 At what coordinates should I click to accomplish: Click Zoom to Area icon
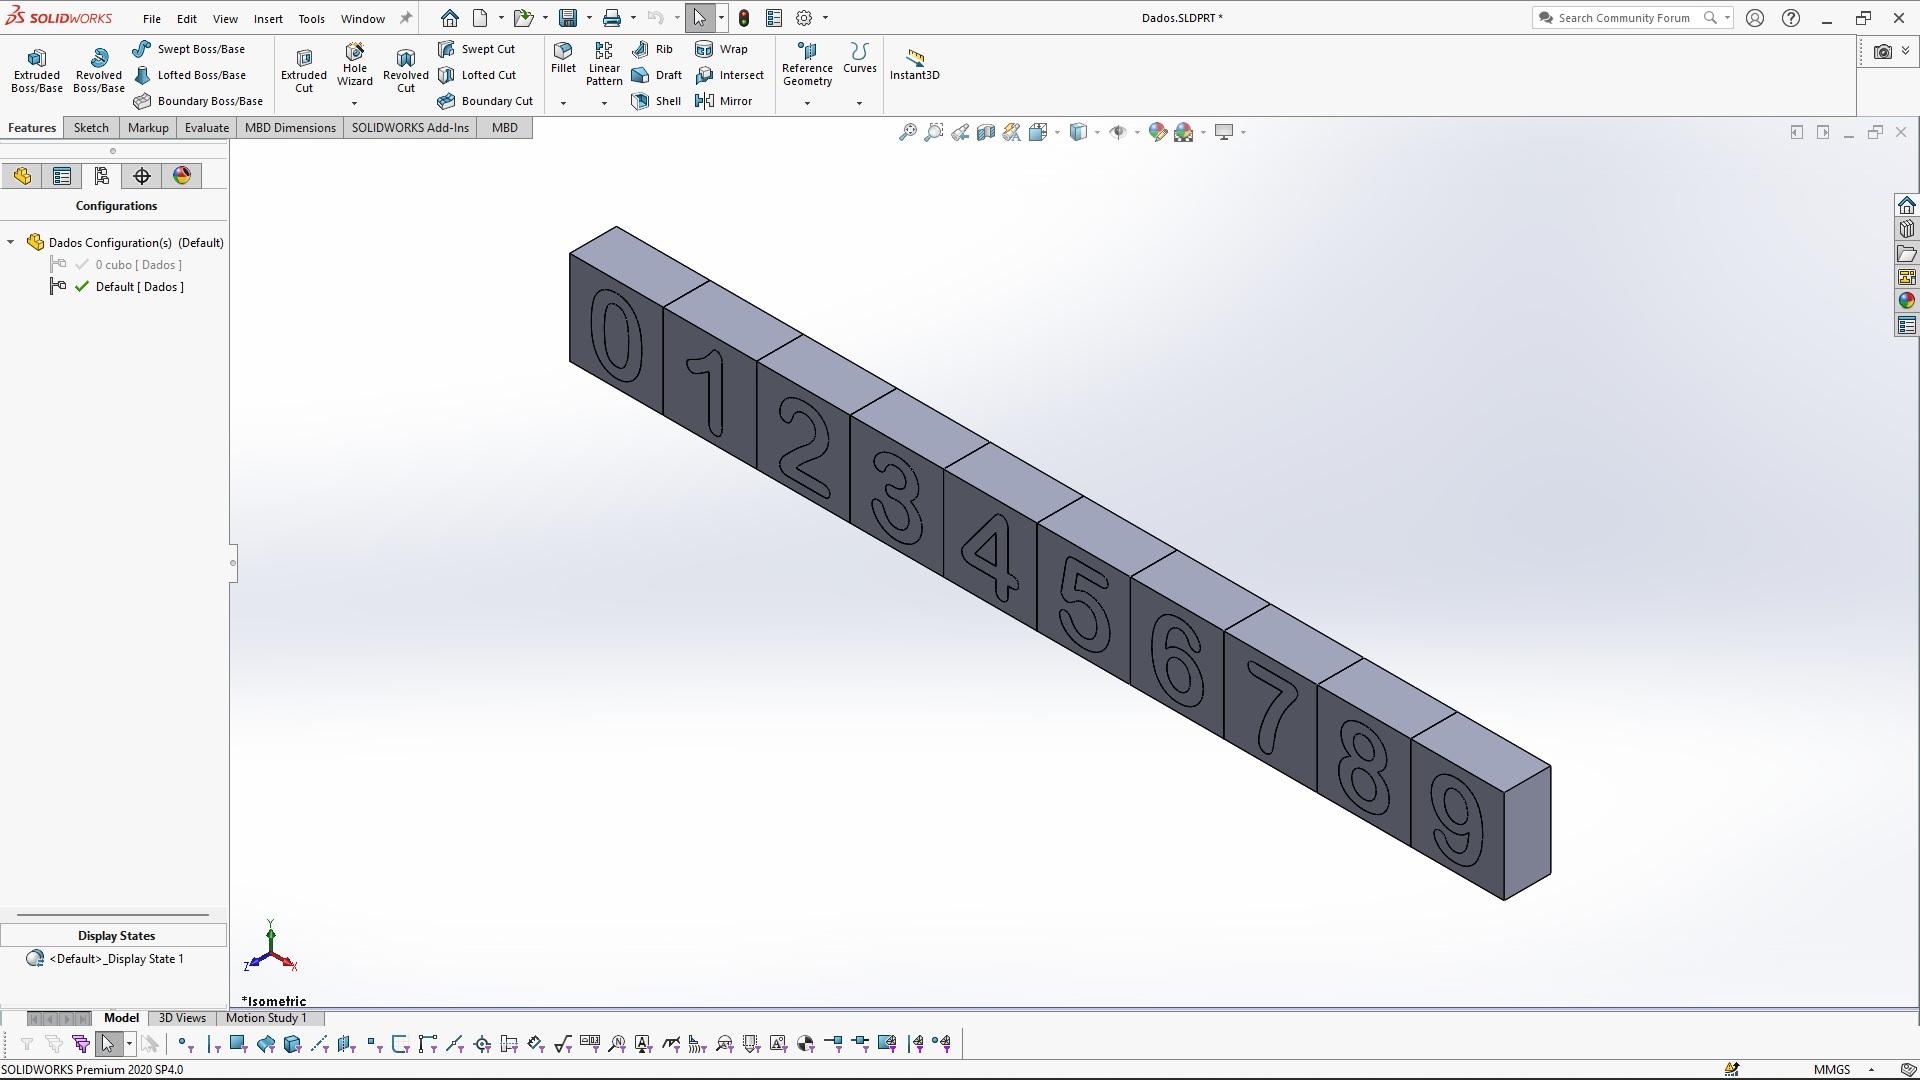tap(933, 132)
